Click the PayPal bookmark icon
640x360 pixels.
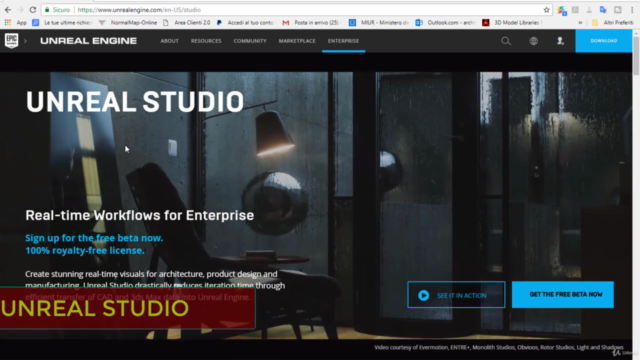click(x=219, y=23)
